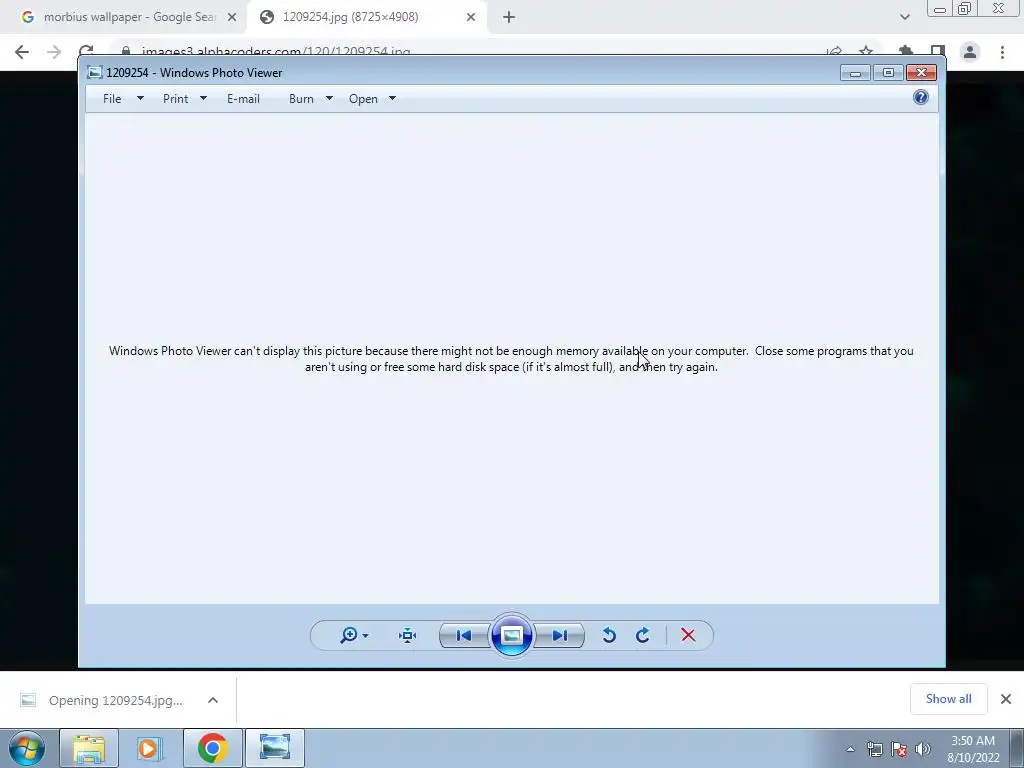Click the Photo Viewer title bar icon

(95, 72)
